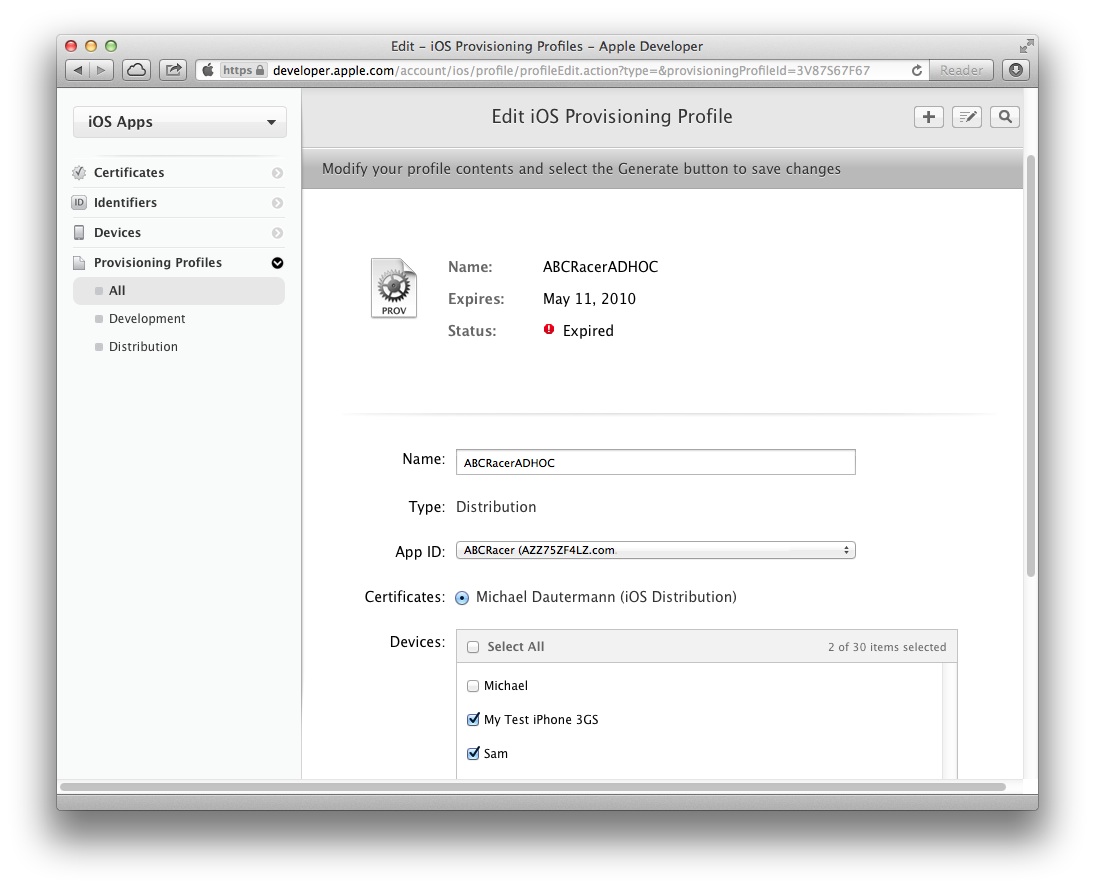
Task: Click the edit pencil icon in header
Action: (967, 117)
